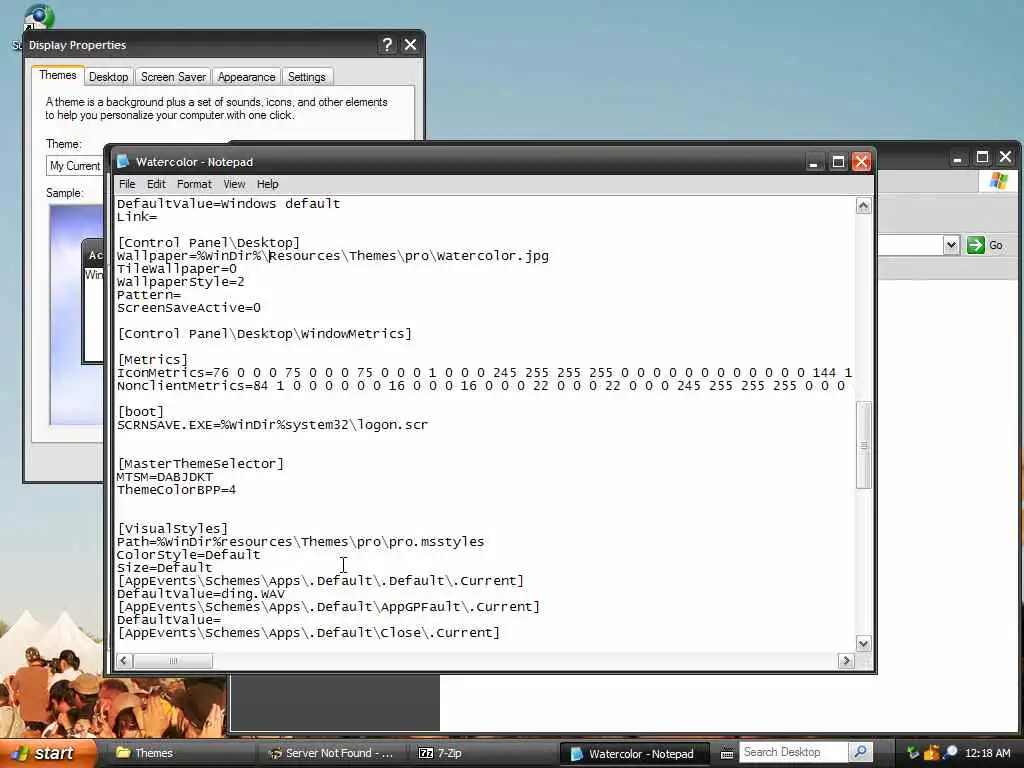The image size is (1024, 768).
Task: Click the green arrow icon in the system tray
Action: click(912, 753)
